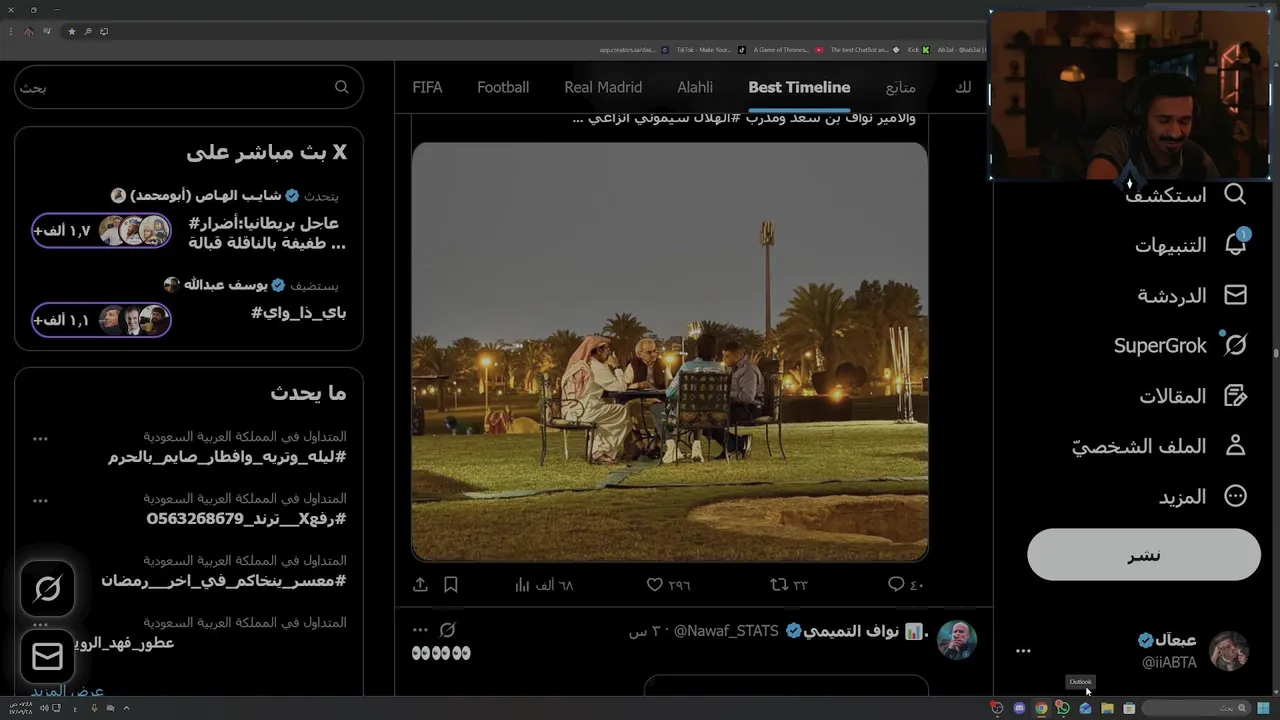Open the notifications bell (التنبيهات)
Screen dimensions: 1280x720
tap(1236, 244)
